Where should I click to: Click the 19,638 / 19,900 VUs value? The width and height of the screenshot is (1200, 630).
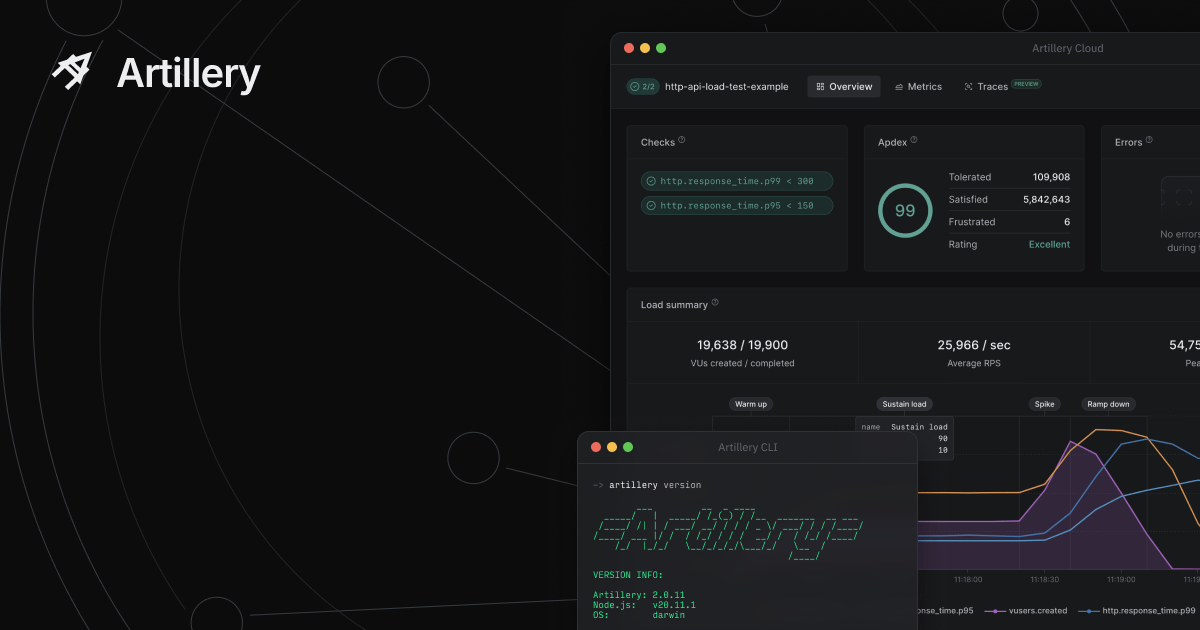pos(742,345)
